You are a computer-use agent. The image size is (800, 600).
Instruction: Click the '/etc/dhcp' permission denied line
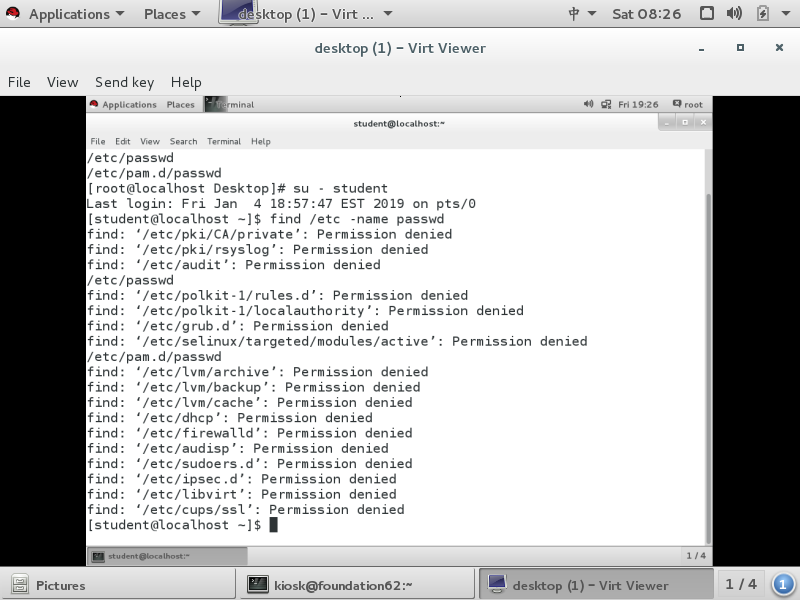(x=230, y=418)
